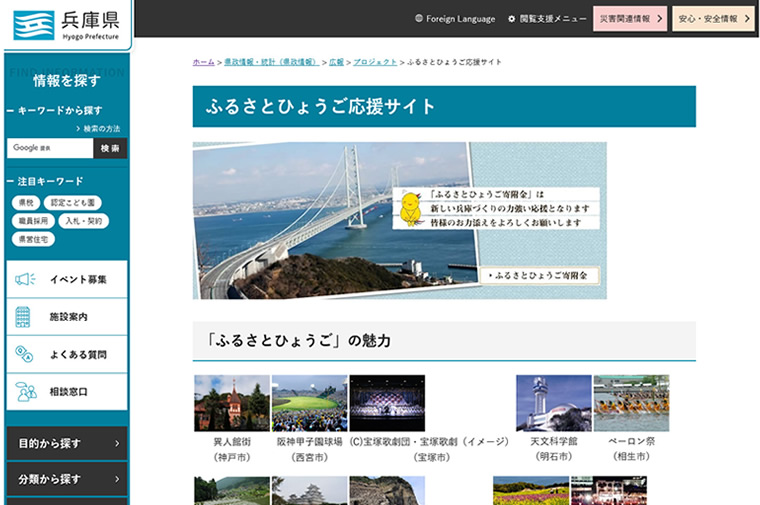Click the building icon for 施設案内
This screenshot has width=760, height=505.
click(24, 317)
